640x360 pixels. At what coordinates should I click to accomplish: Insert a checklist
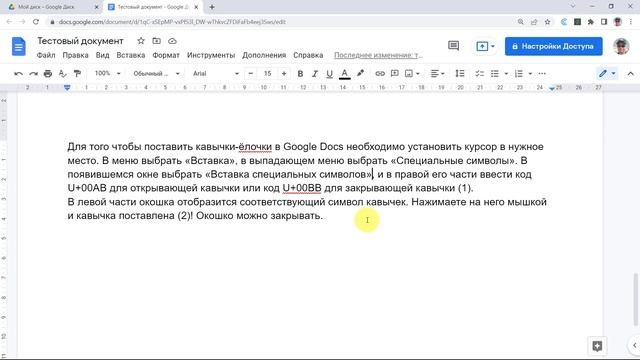pos(480,73)
